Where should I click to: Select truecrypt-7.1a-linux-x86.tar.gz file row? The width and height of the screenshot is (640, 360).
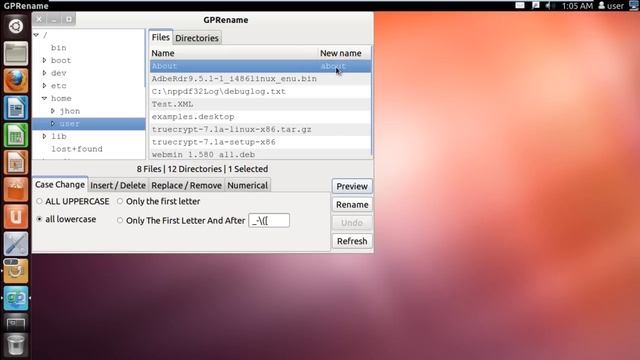[260, 129]
